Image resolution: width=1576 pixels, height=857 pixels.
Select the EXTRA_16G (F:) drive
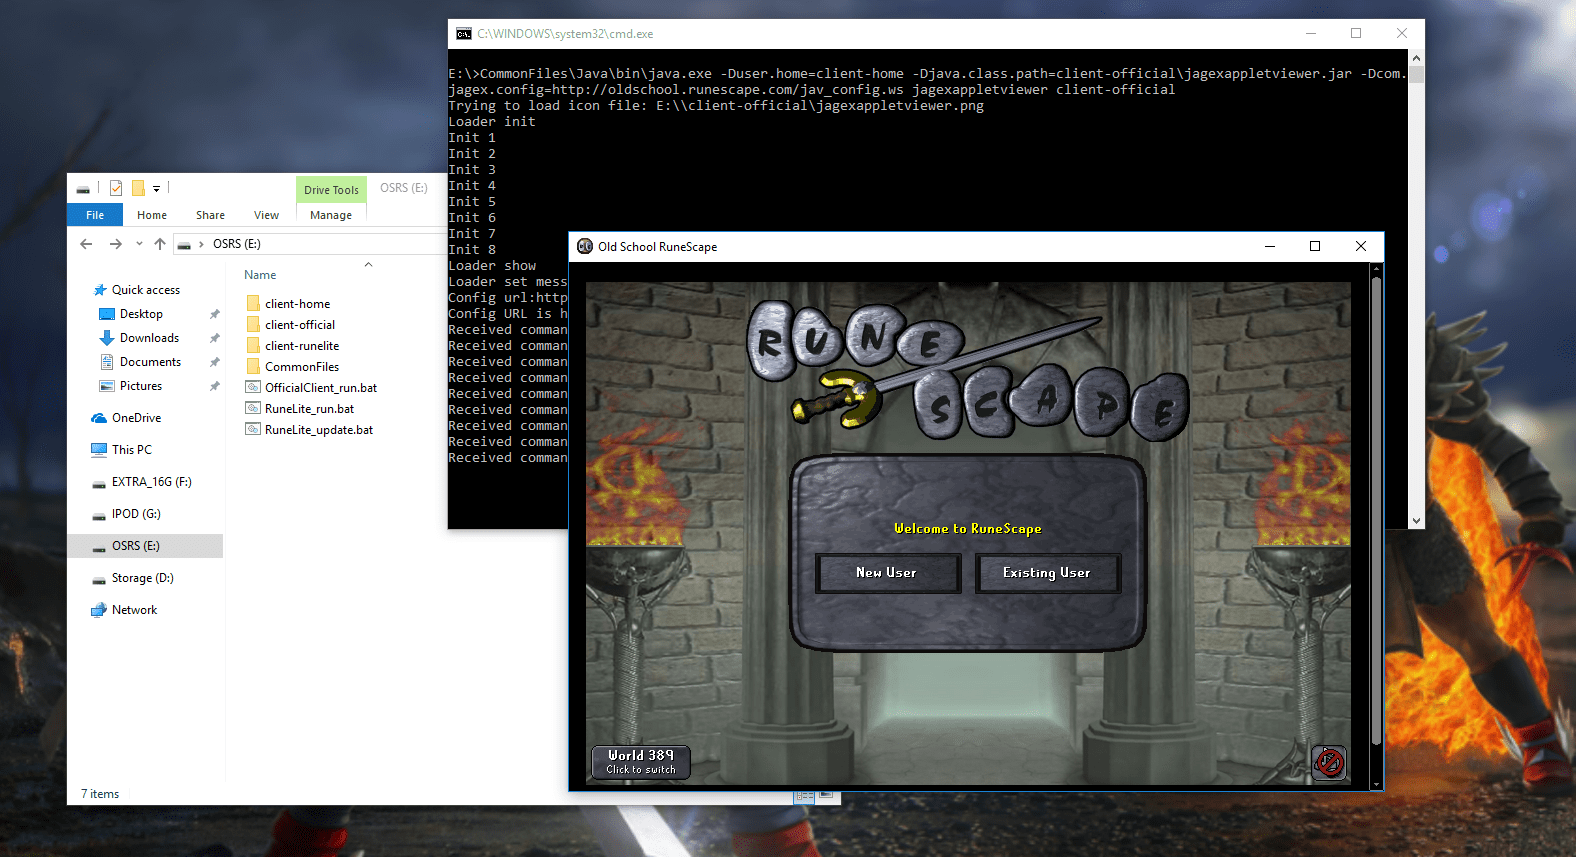151,482
